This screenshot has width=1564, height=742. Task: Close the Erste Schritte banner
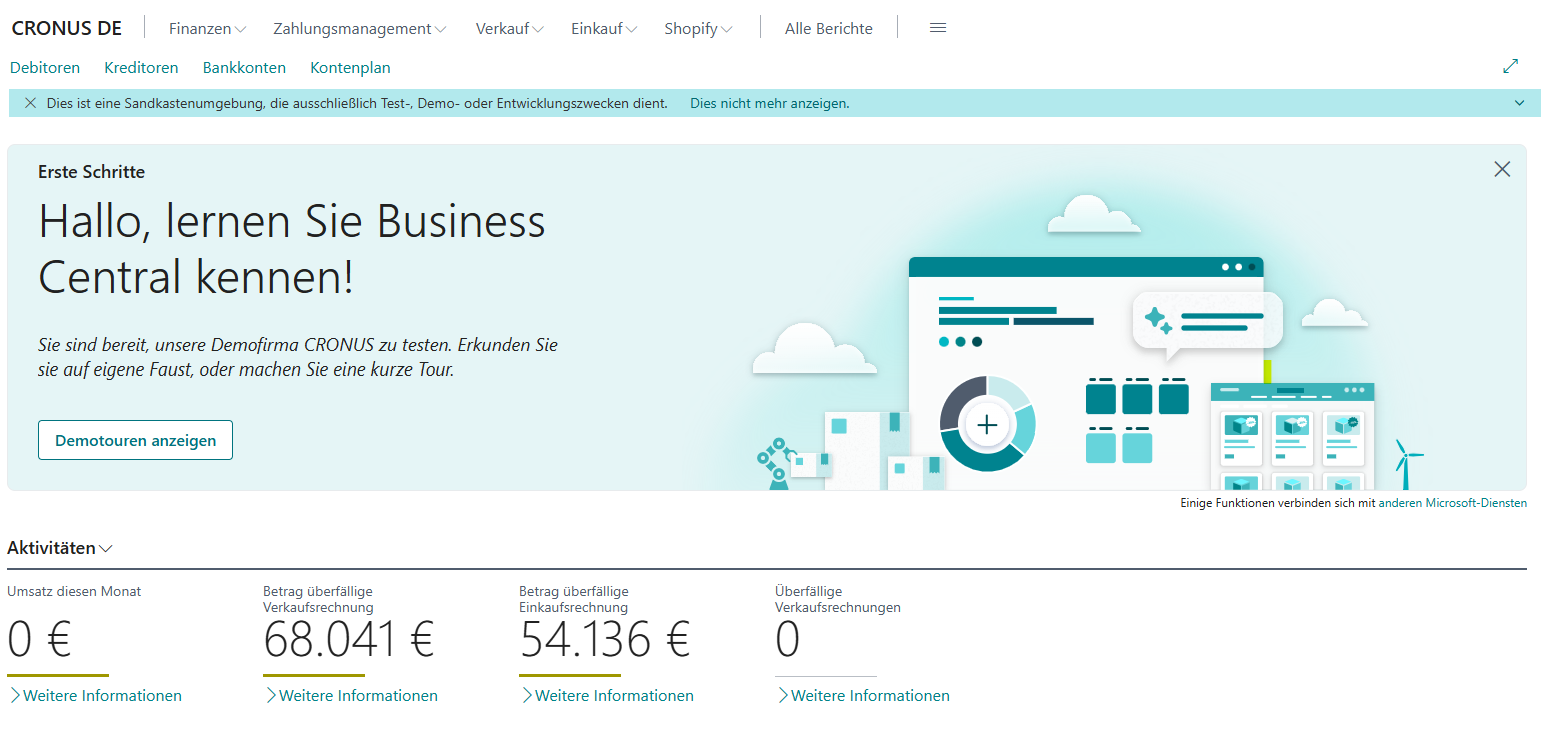pos(1502,169)
